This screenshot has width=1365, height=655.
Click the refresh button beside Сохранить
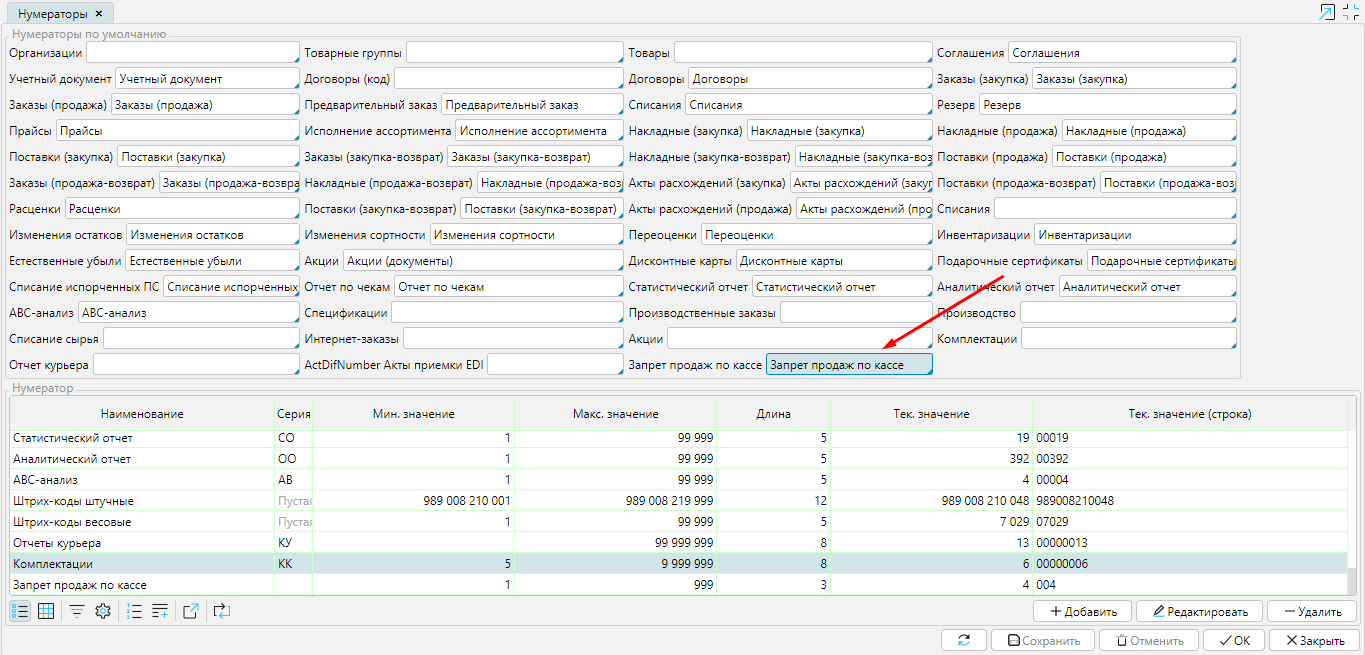click(964, 641)
